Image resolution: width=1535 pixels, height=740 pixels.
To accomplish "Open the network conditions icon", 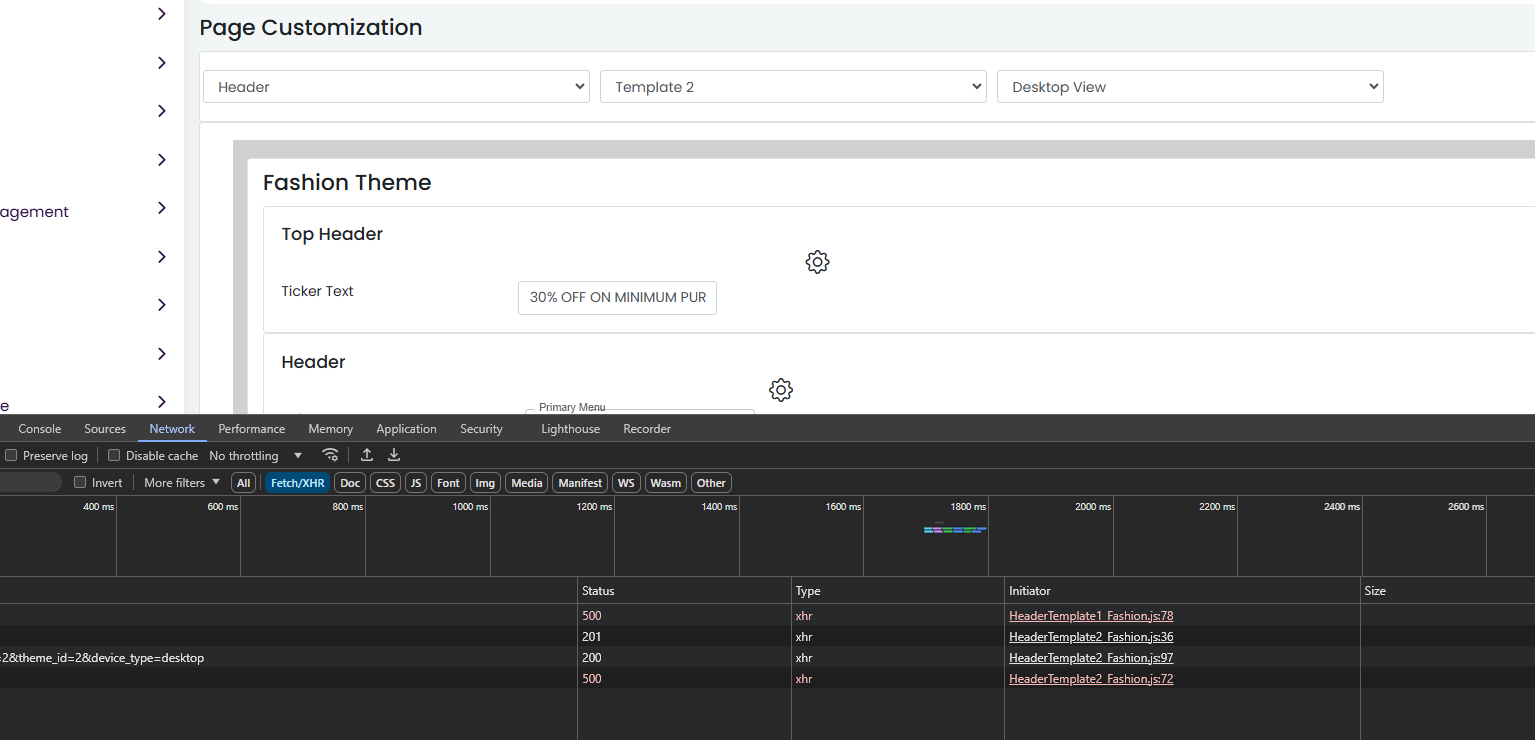I will point(330,455).
